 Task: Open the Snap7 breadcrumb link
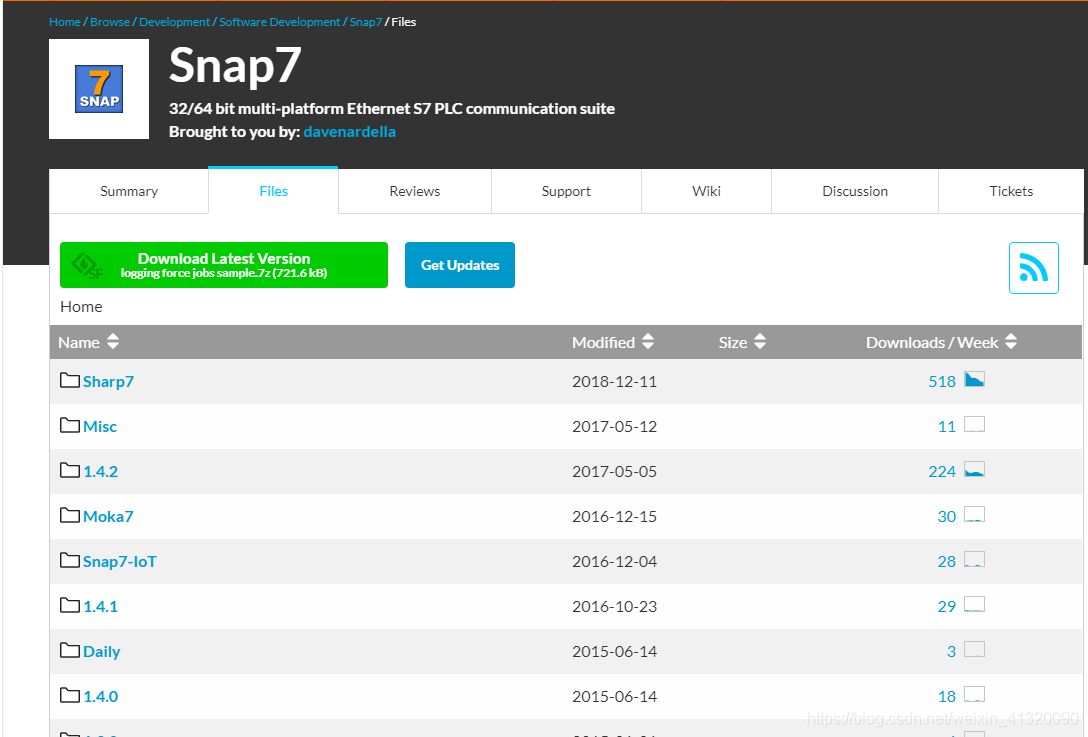pos(366,22)
